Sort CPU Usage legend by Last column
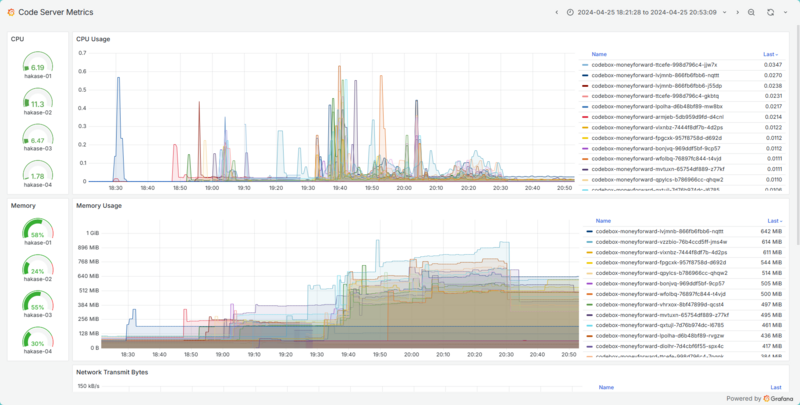The image size is (800, 405). [770, 54]
